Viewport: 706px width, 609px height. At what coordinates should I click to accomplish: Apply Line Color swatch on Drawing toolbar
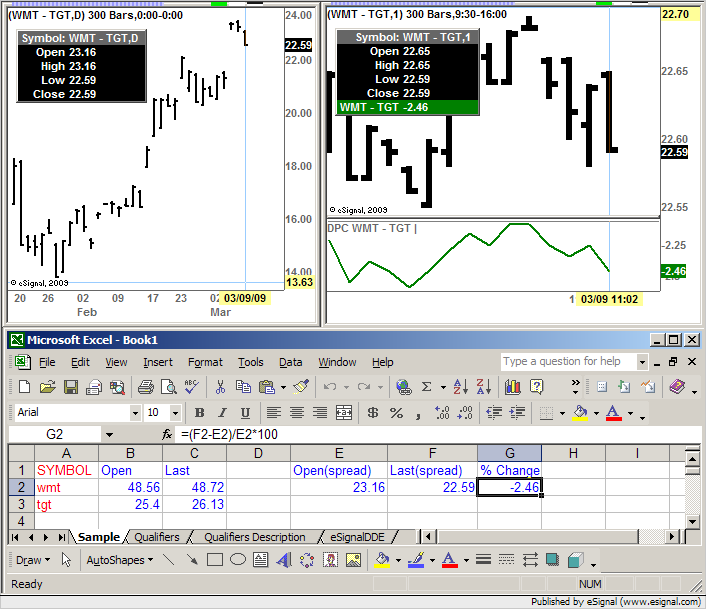pos(416,560)
